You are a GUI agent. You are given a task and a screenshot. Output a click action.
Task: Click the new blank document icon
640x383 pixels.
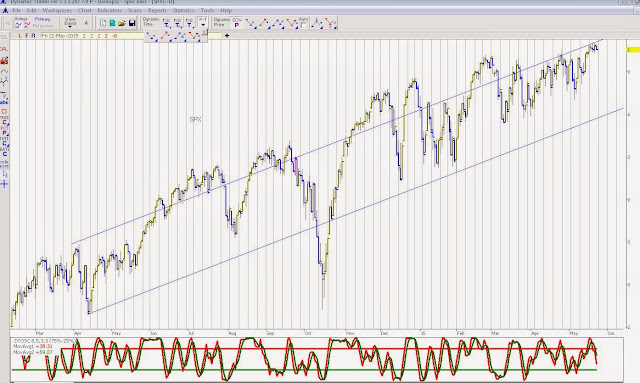pyautogui.click(x=103, y=23)
